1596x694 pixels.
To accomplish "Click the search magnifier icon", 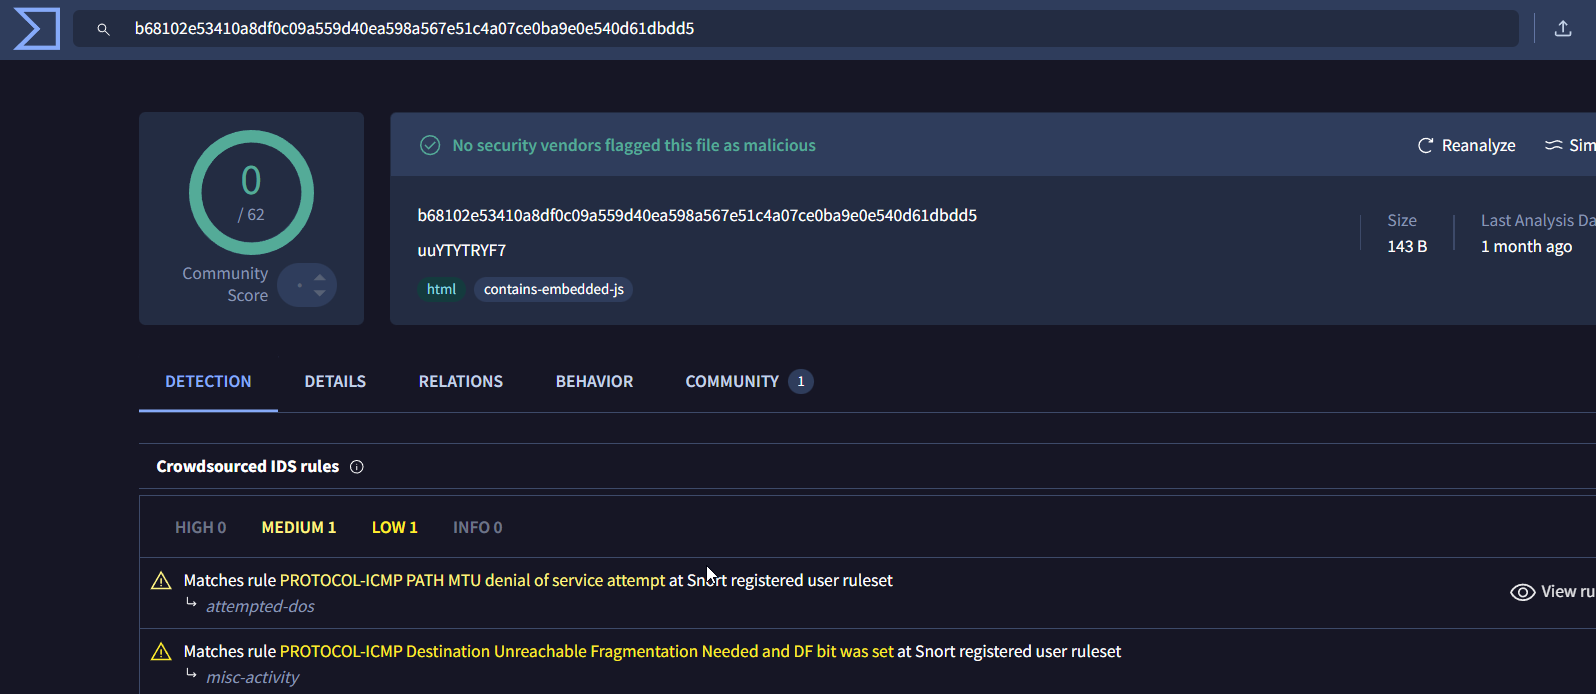I will 103,29.
